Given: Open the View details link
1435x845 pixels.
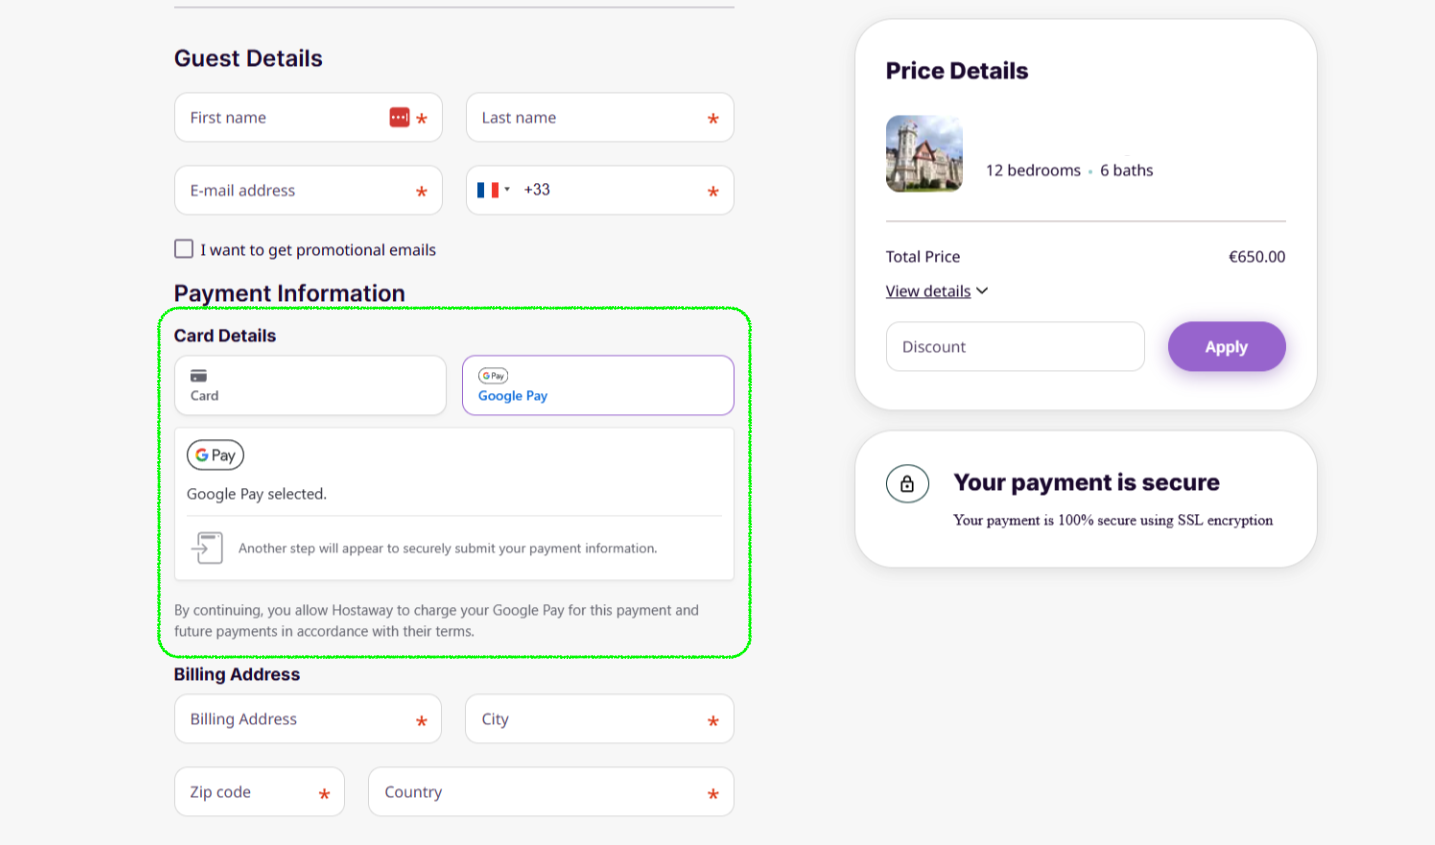Looking at the screenshot, I should (928, 291).
